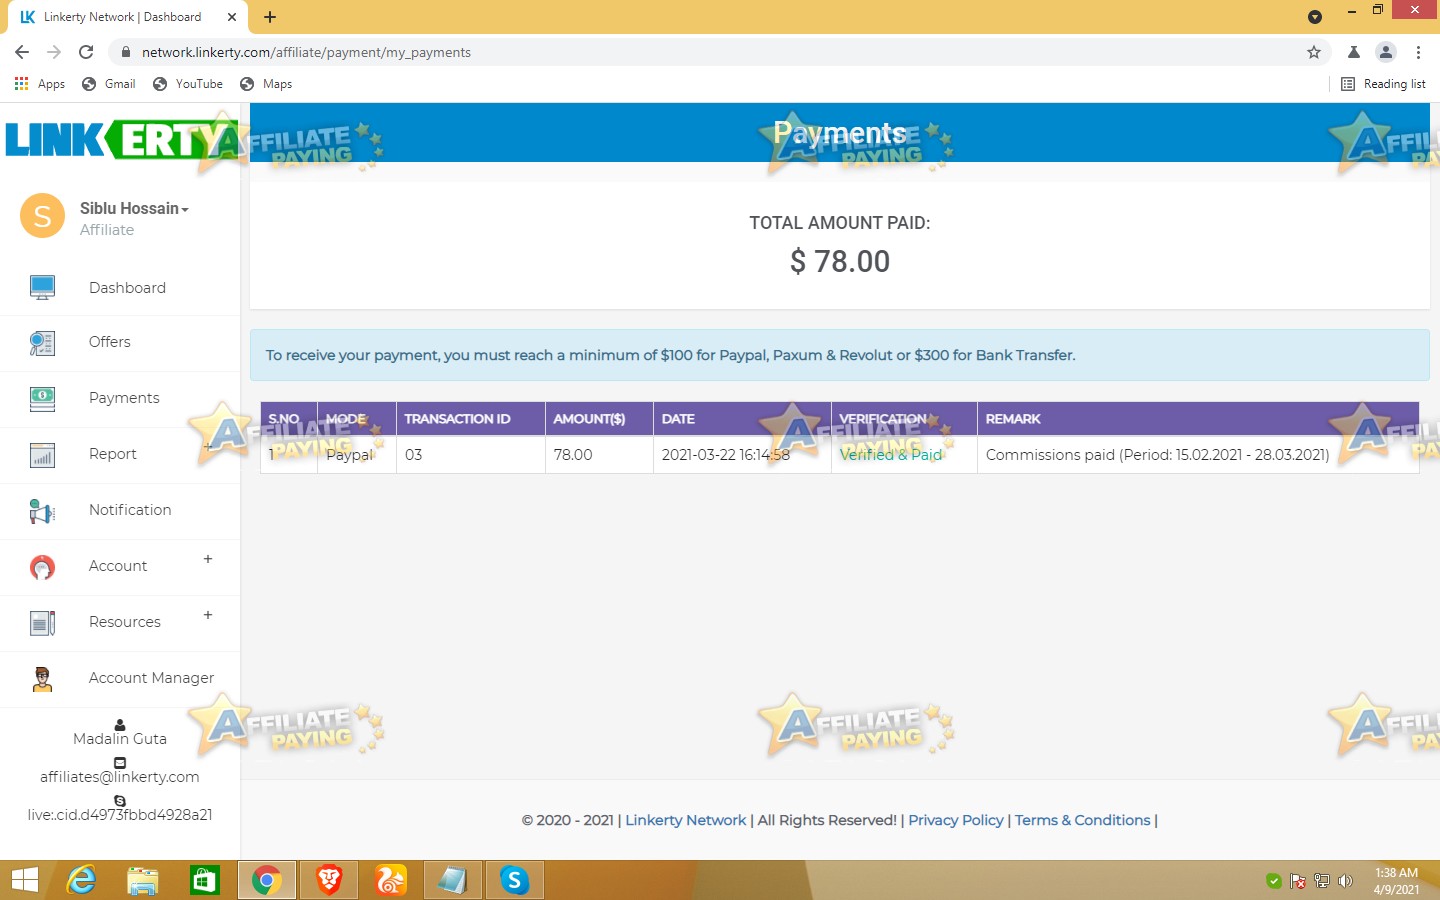
Task: Click the browser forward arrow
Action: [54, 52]
